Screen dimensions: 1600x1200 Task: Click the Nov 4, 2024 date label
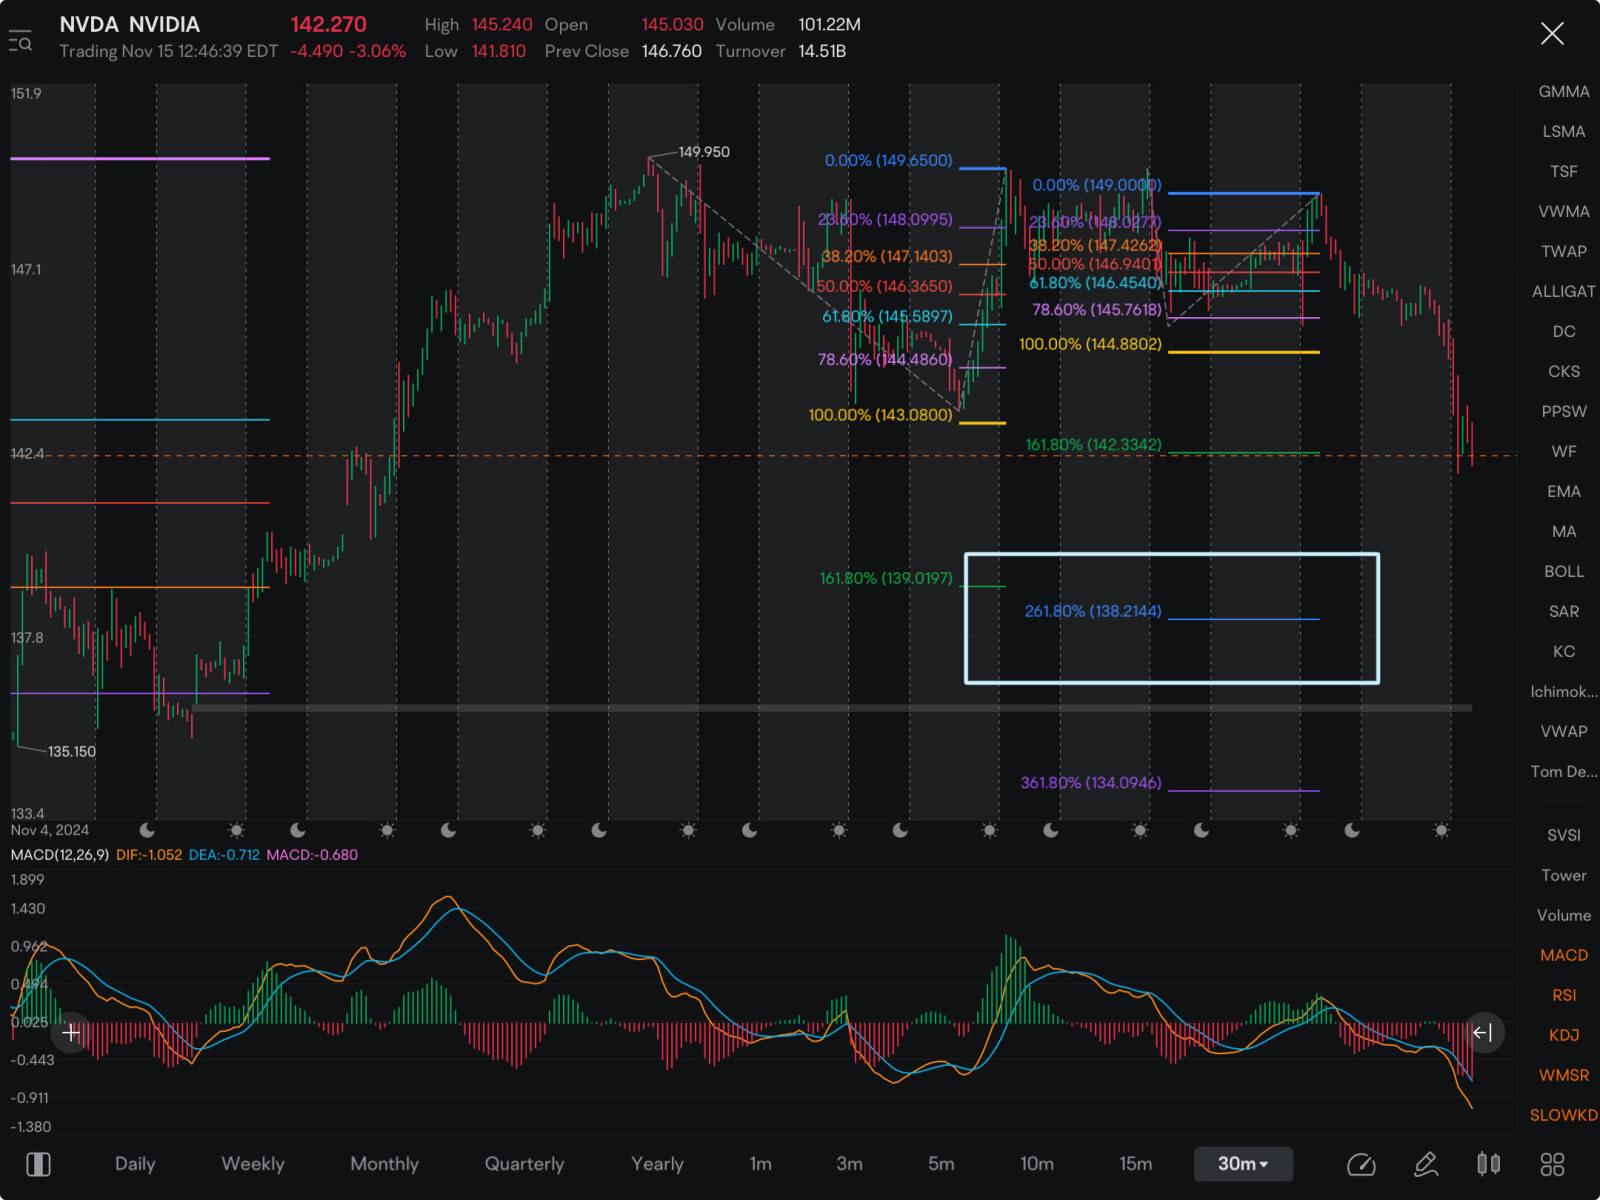[50, 830]
